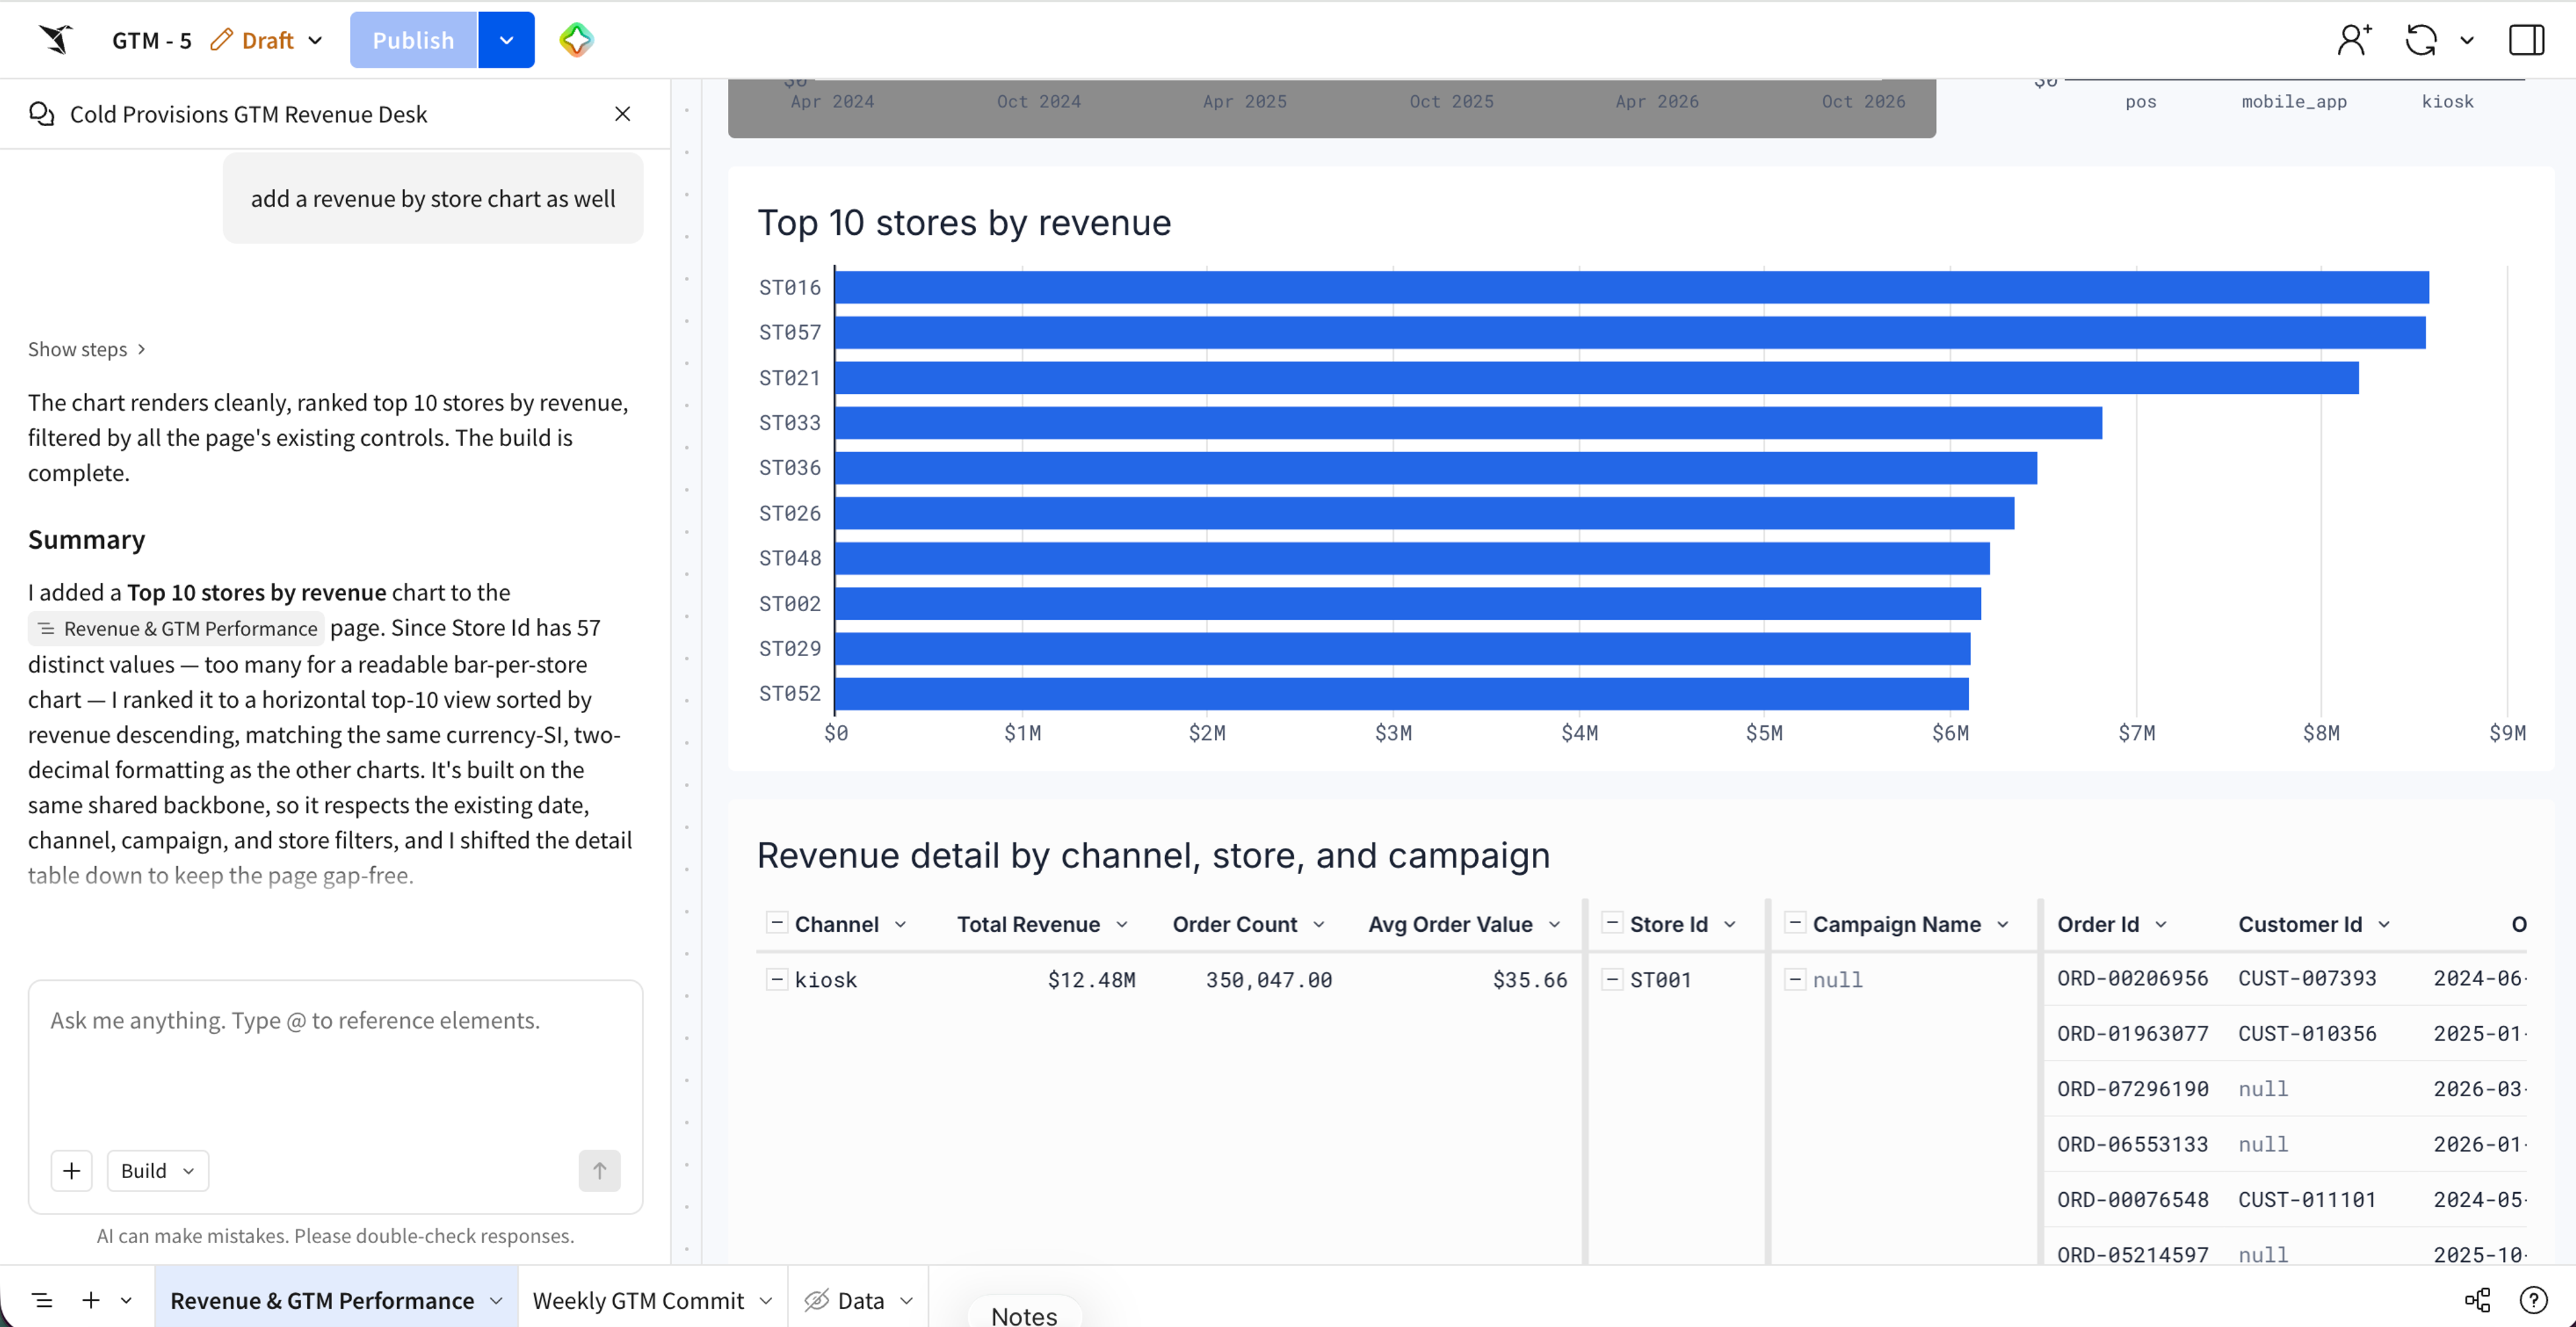
Task: Open the Order Count column menu
Action: coord(1319,924)
